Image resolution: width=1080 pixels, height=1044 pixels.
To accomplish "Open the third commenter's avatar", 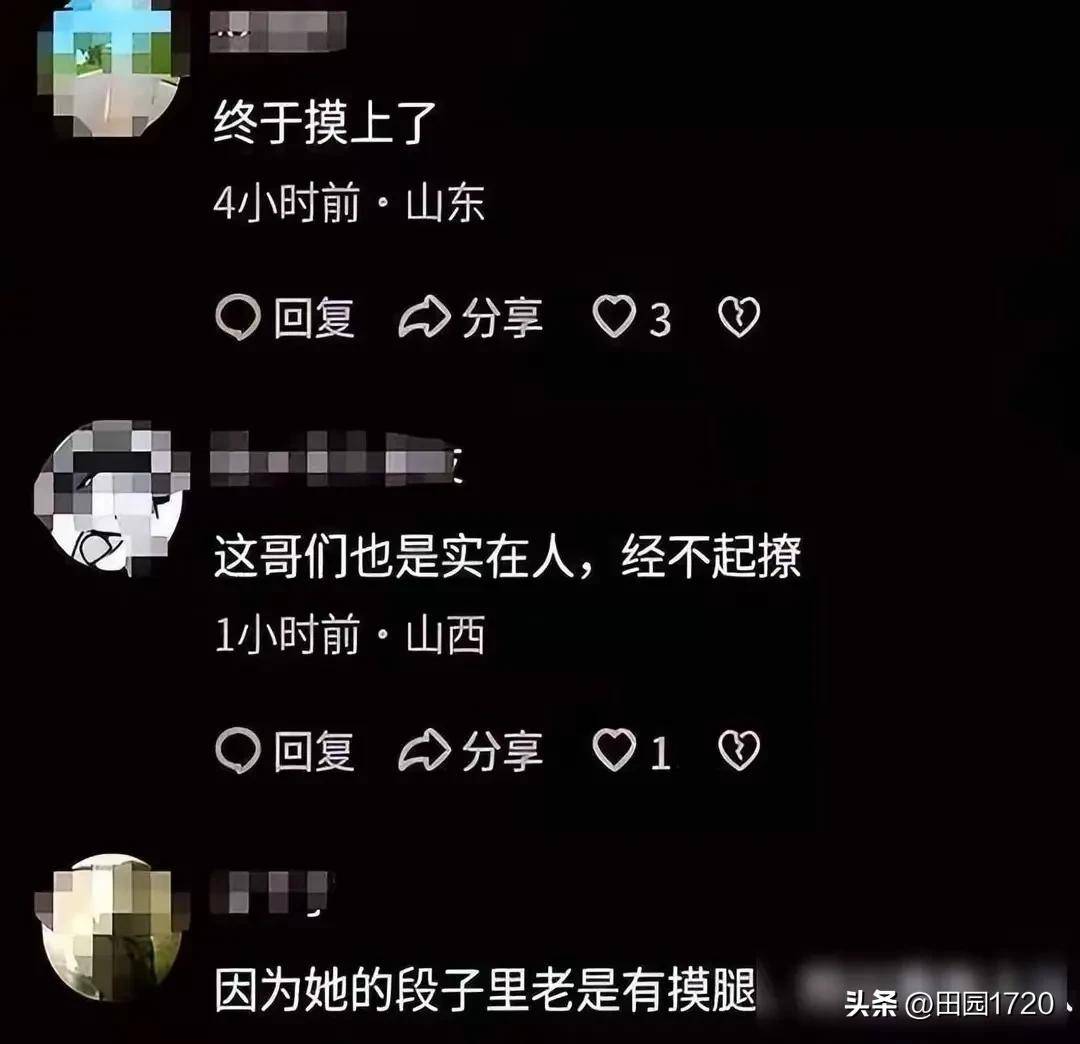I will 112,928.
